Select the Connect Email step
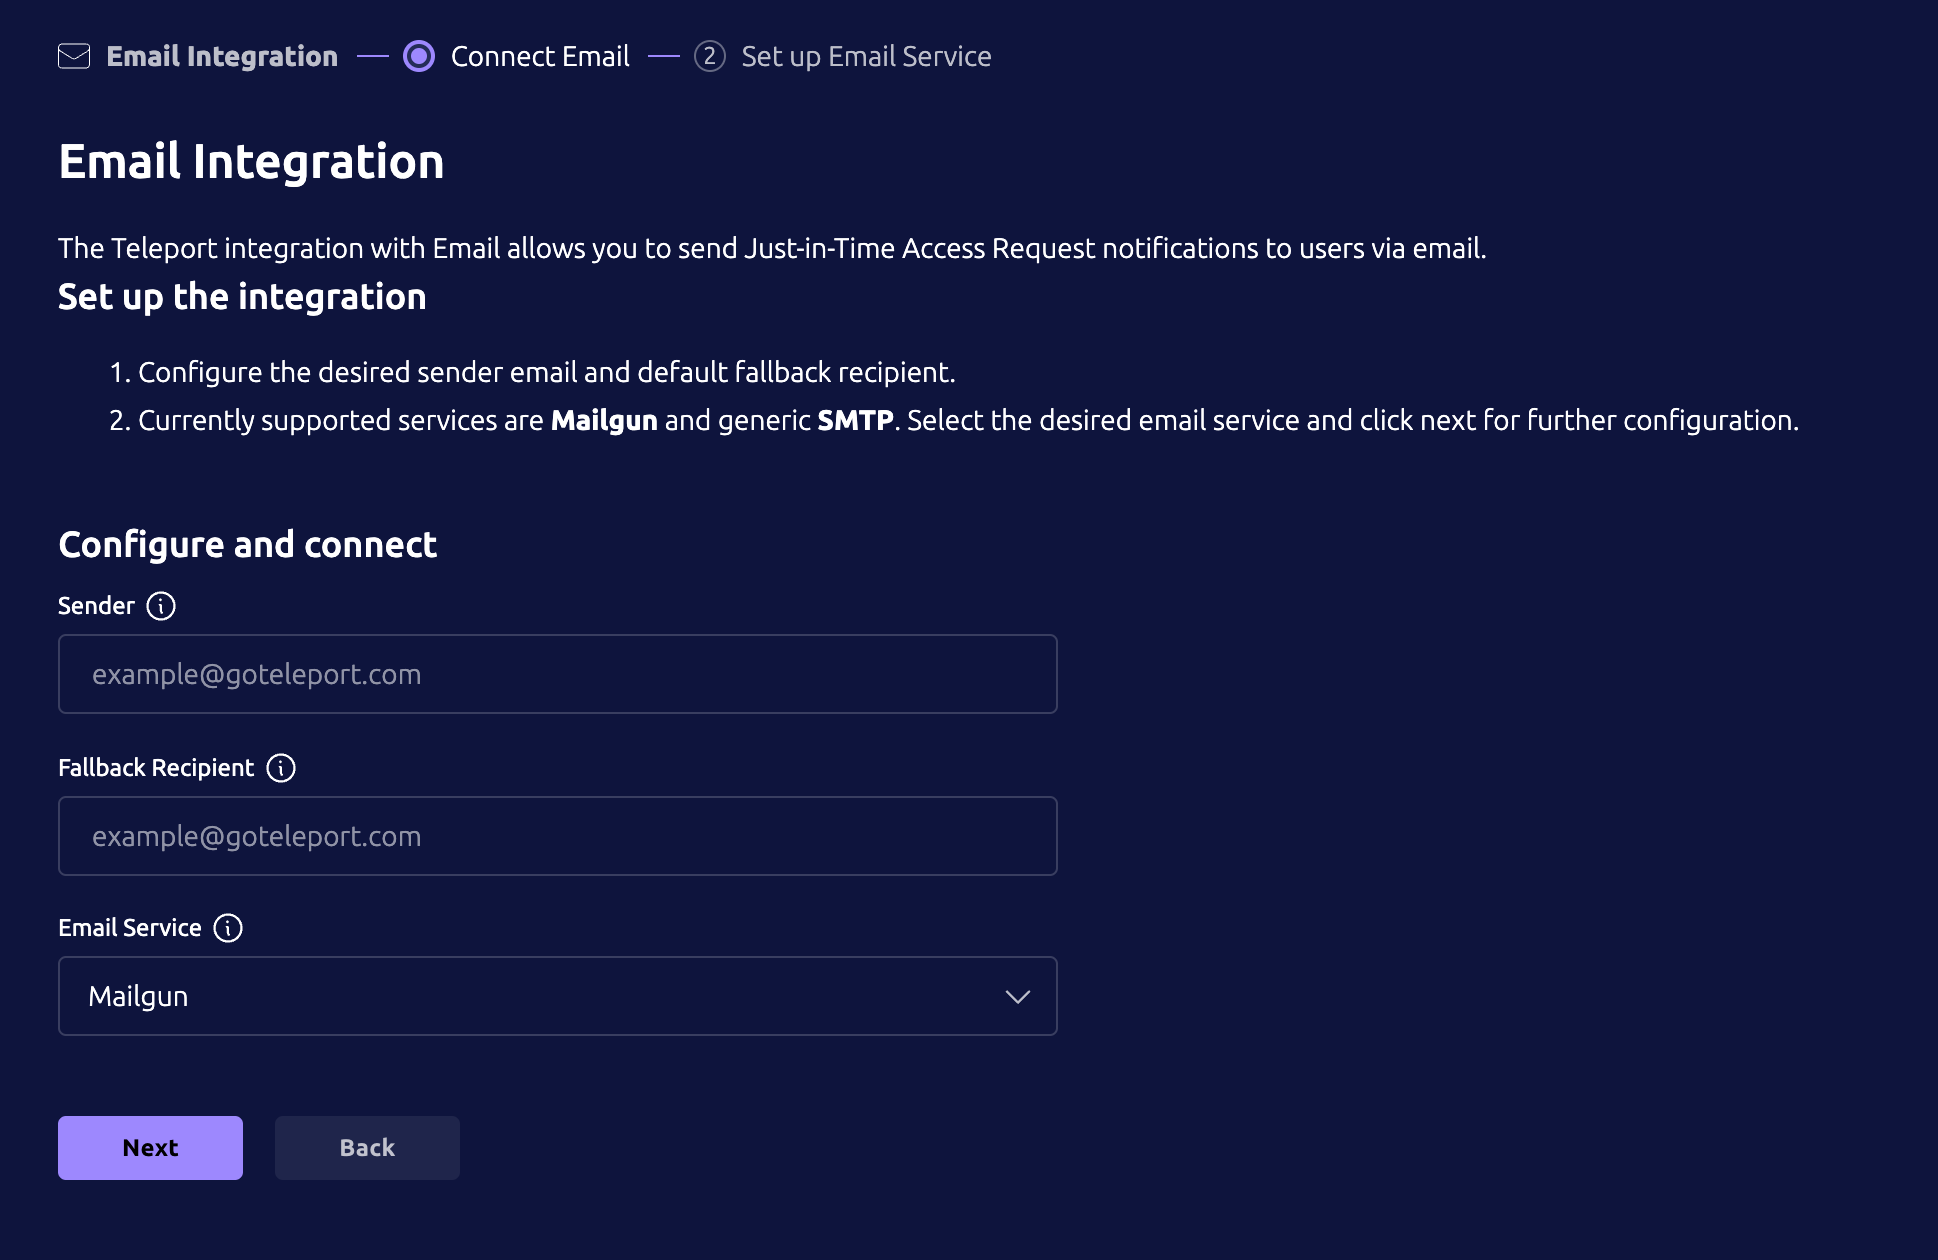This screenshot has width=1938, height=1260. pyautogui.click(x=540, y=57)
